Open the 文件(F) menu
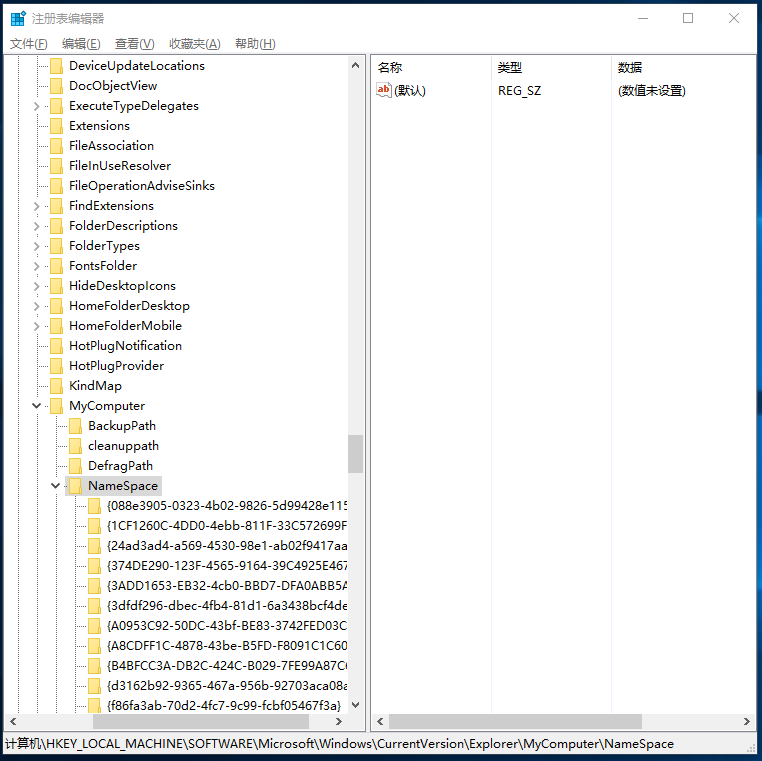This screenshot has height=761, width=762. click(x=29, y=44)
